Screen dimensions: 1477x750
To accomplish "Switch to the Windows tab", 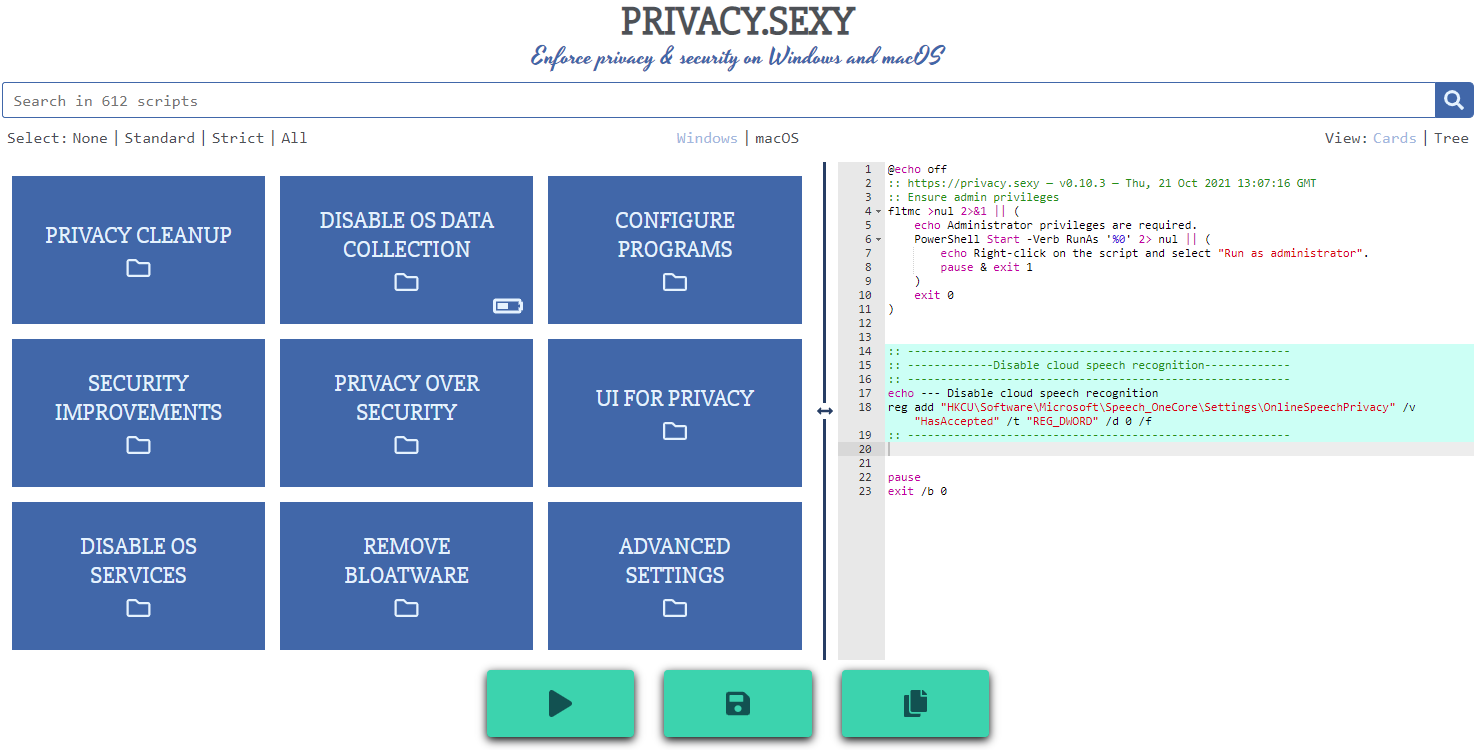I will click(707, 138).
